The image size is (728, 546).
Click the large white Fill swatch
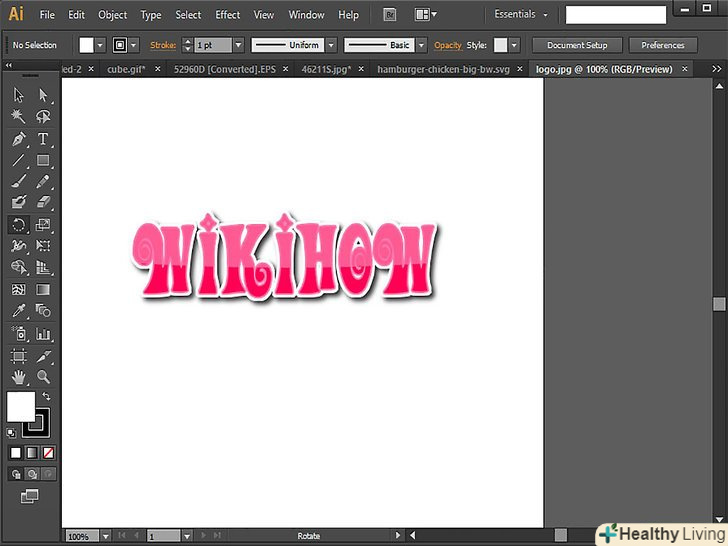pyautogui.click(x=20, y=406)
